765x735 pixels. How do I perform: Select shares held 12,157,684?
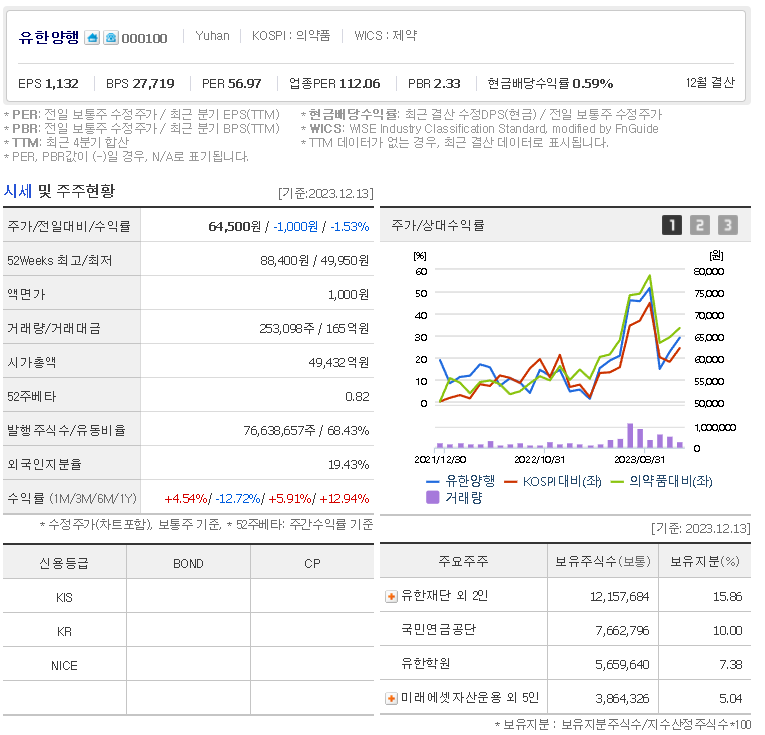(x=620, y=596)
